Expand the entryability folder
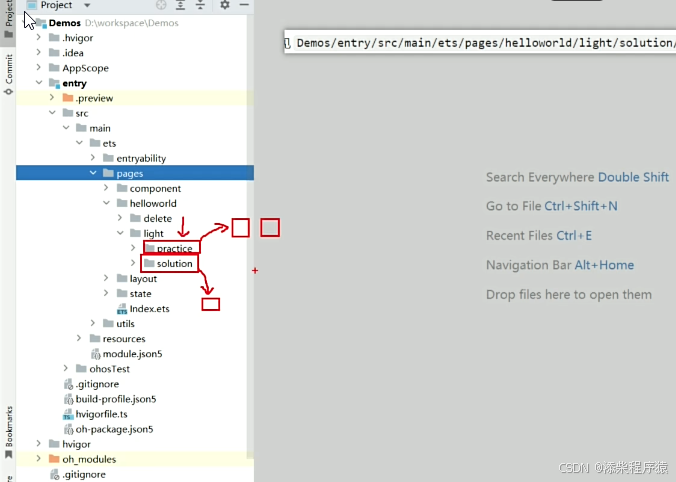The width and height of the screenshot is (676, 482). click(x=93, y=158)
